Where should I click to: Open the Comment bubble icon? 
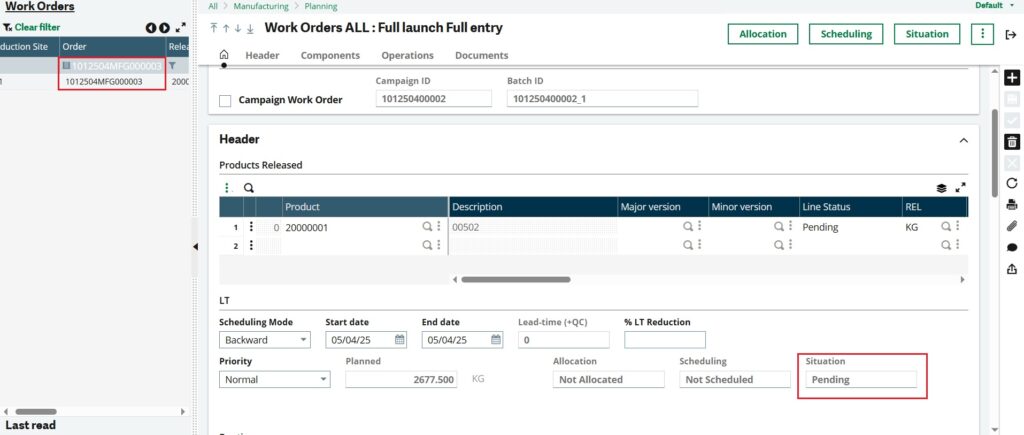1012,248
